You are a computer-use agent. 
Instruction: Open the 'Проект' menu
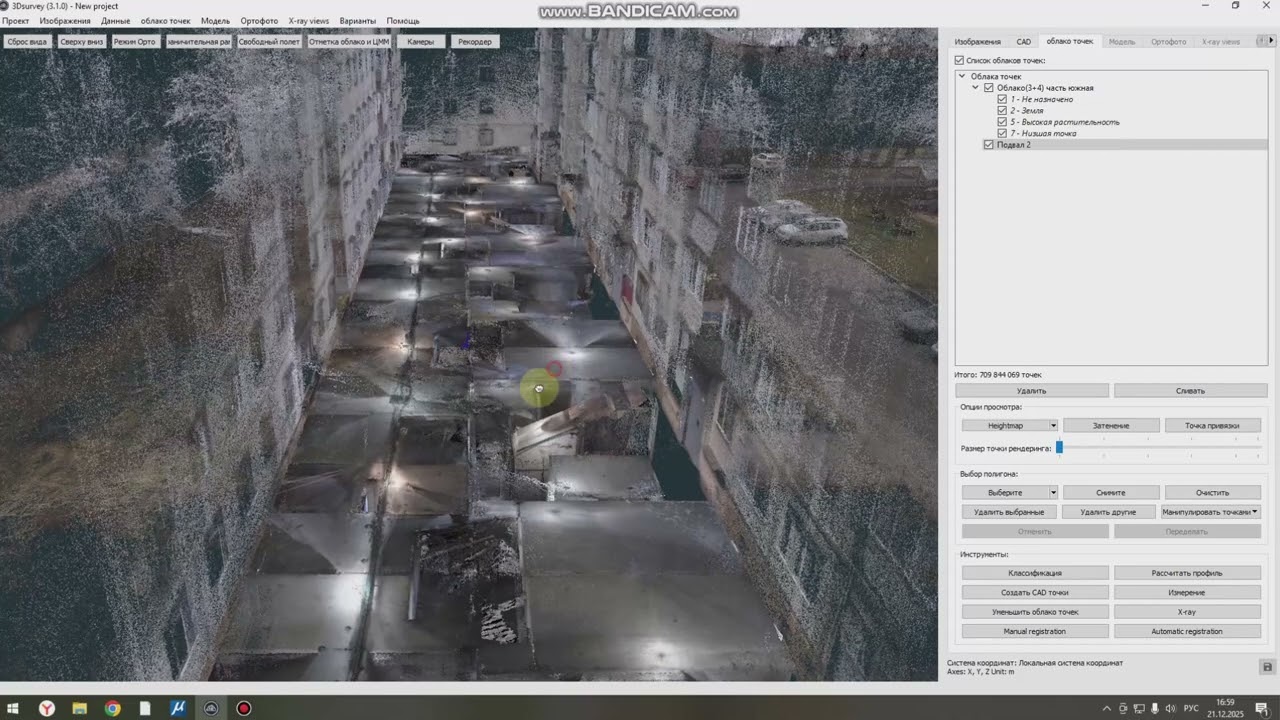(x=15, y=21)
